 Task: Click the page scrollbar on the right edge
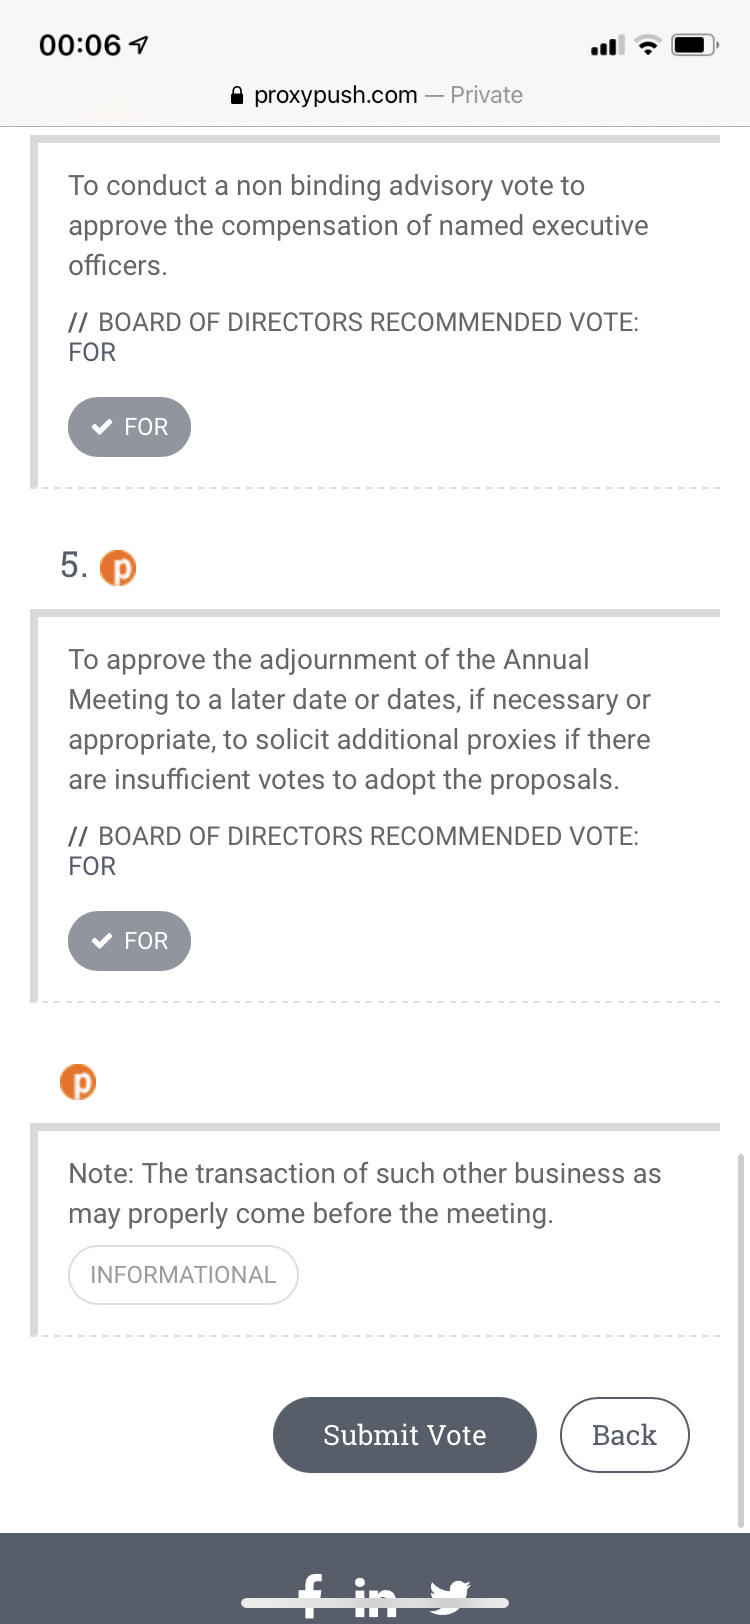(740, 1340)
